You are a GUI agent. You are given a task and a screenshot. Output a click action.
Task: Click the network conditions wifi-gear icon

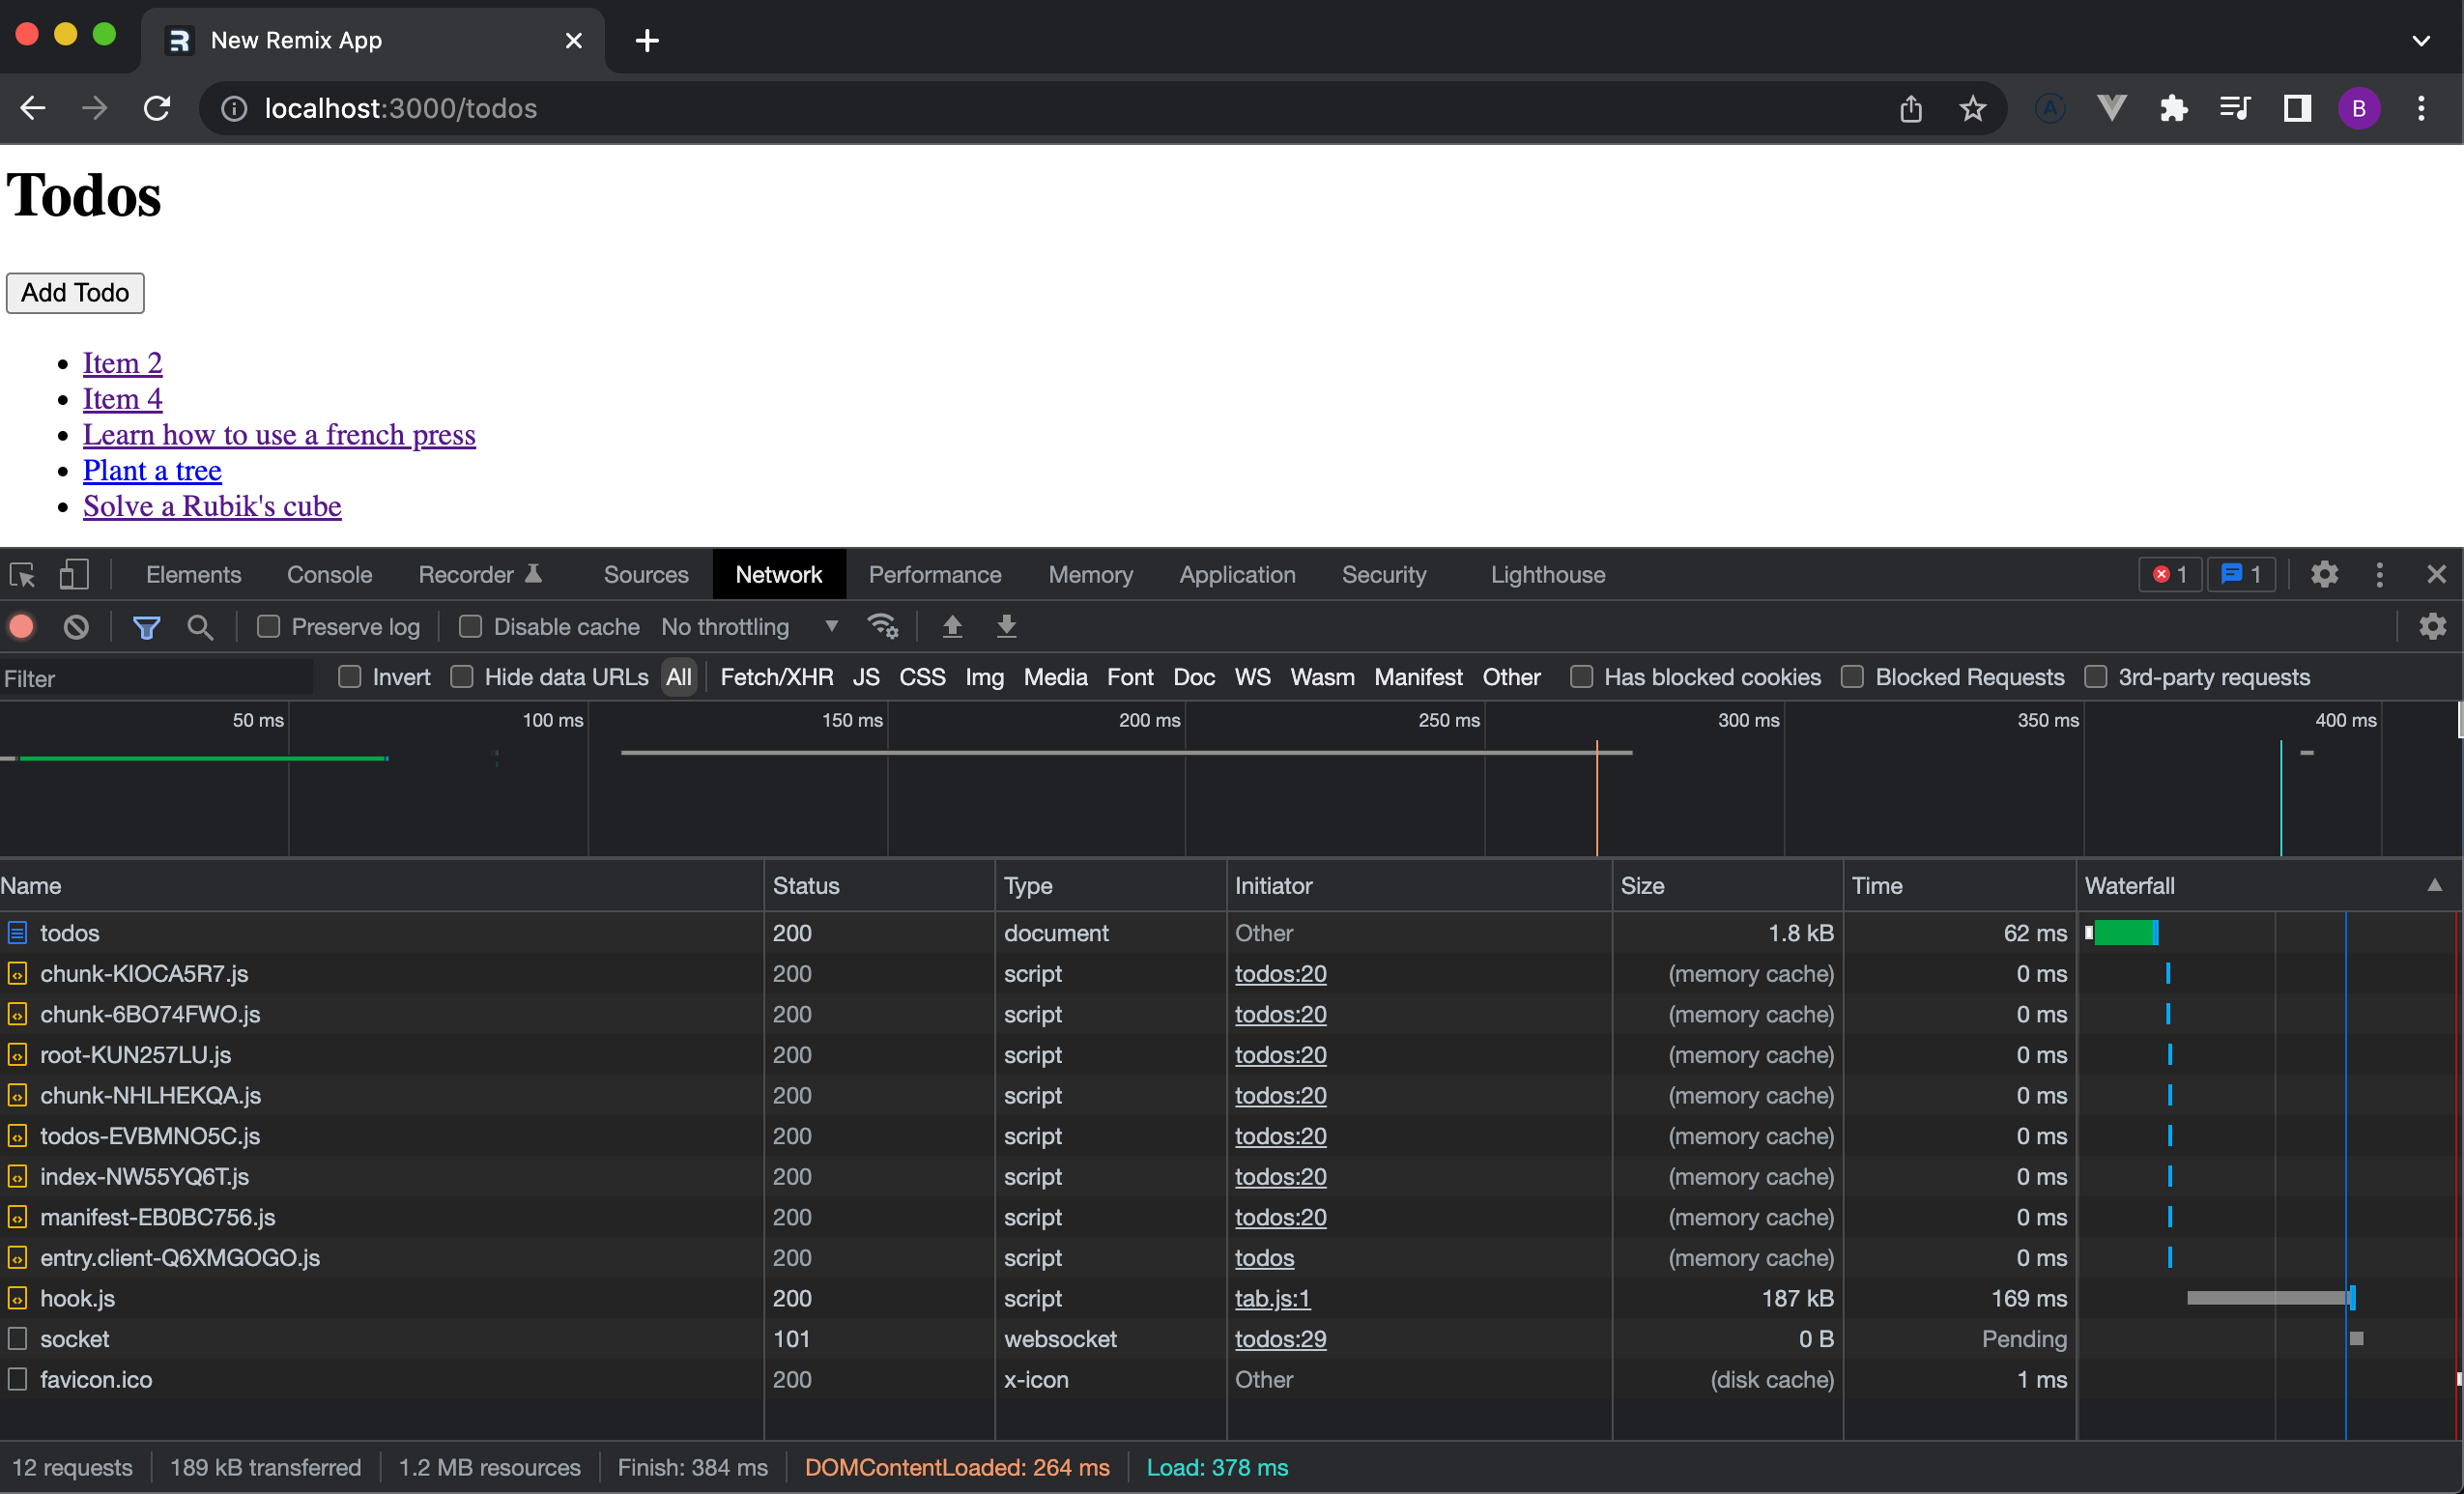pos(882,627)
